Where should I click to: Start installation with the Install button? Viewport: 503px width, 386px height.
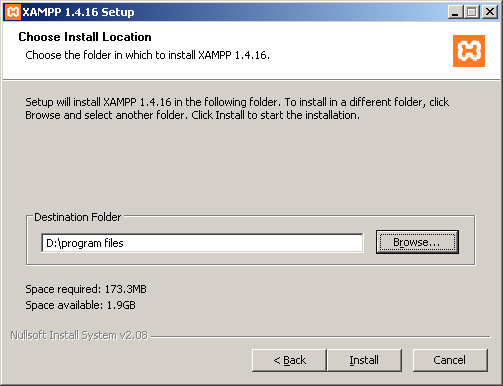tap(364, 360)
